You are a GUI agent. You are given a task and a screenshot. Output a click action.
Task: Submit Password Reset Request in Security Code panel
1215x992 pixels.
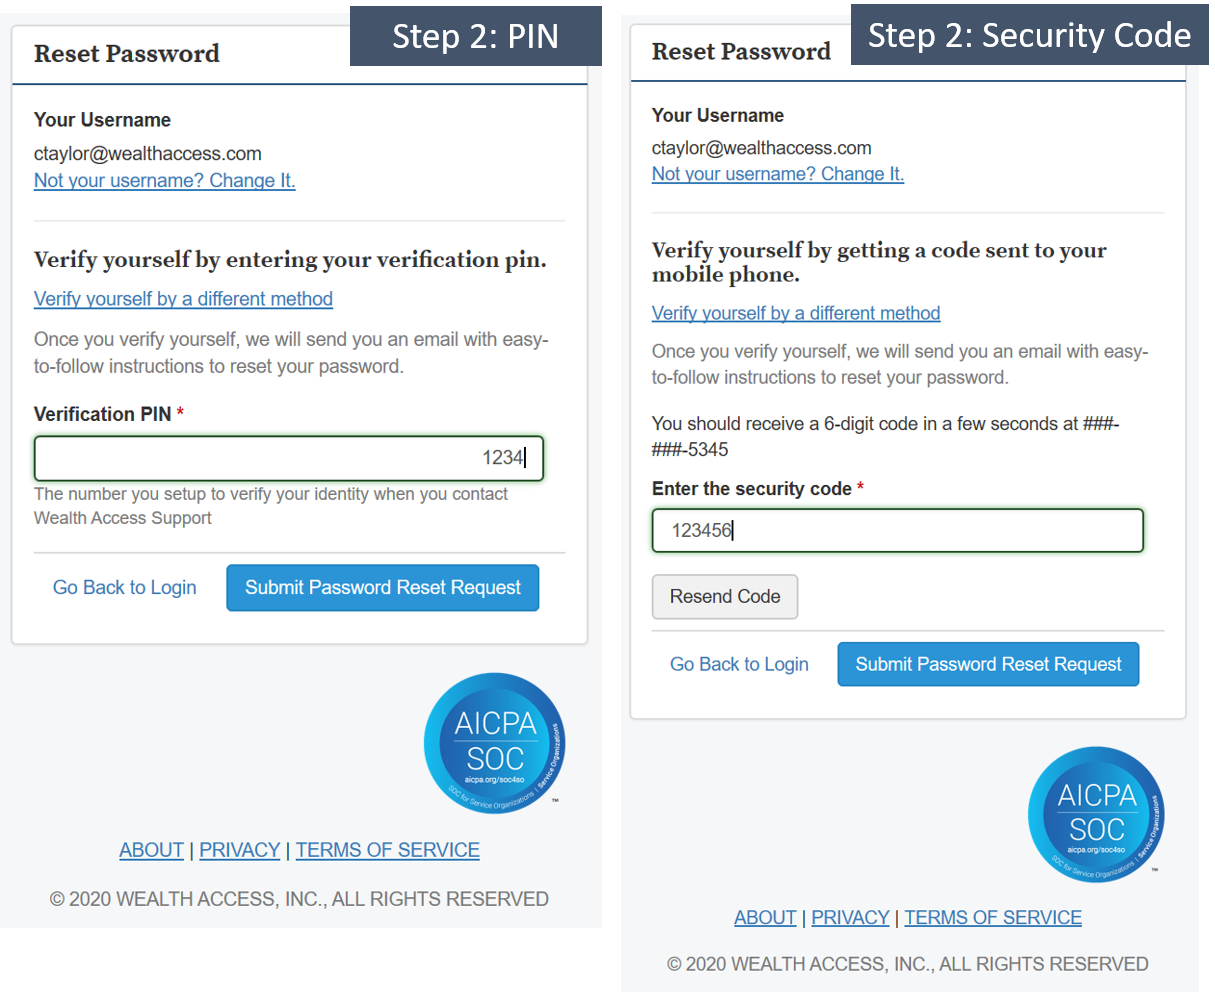[988, 664]
